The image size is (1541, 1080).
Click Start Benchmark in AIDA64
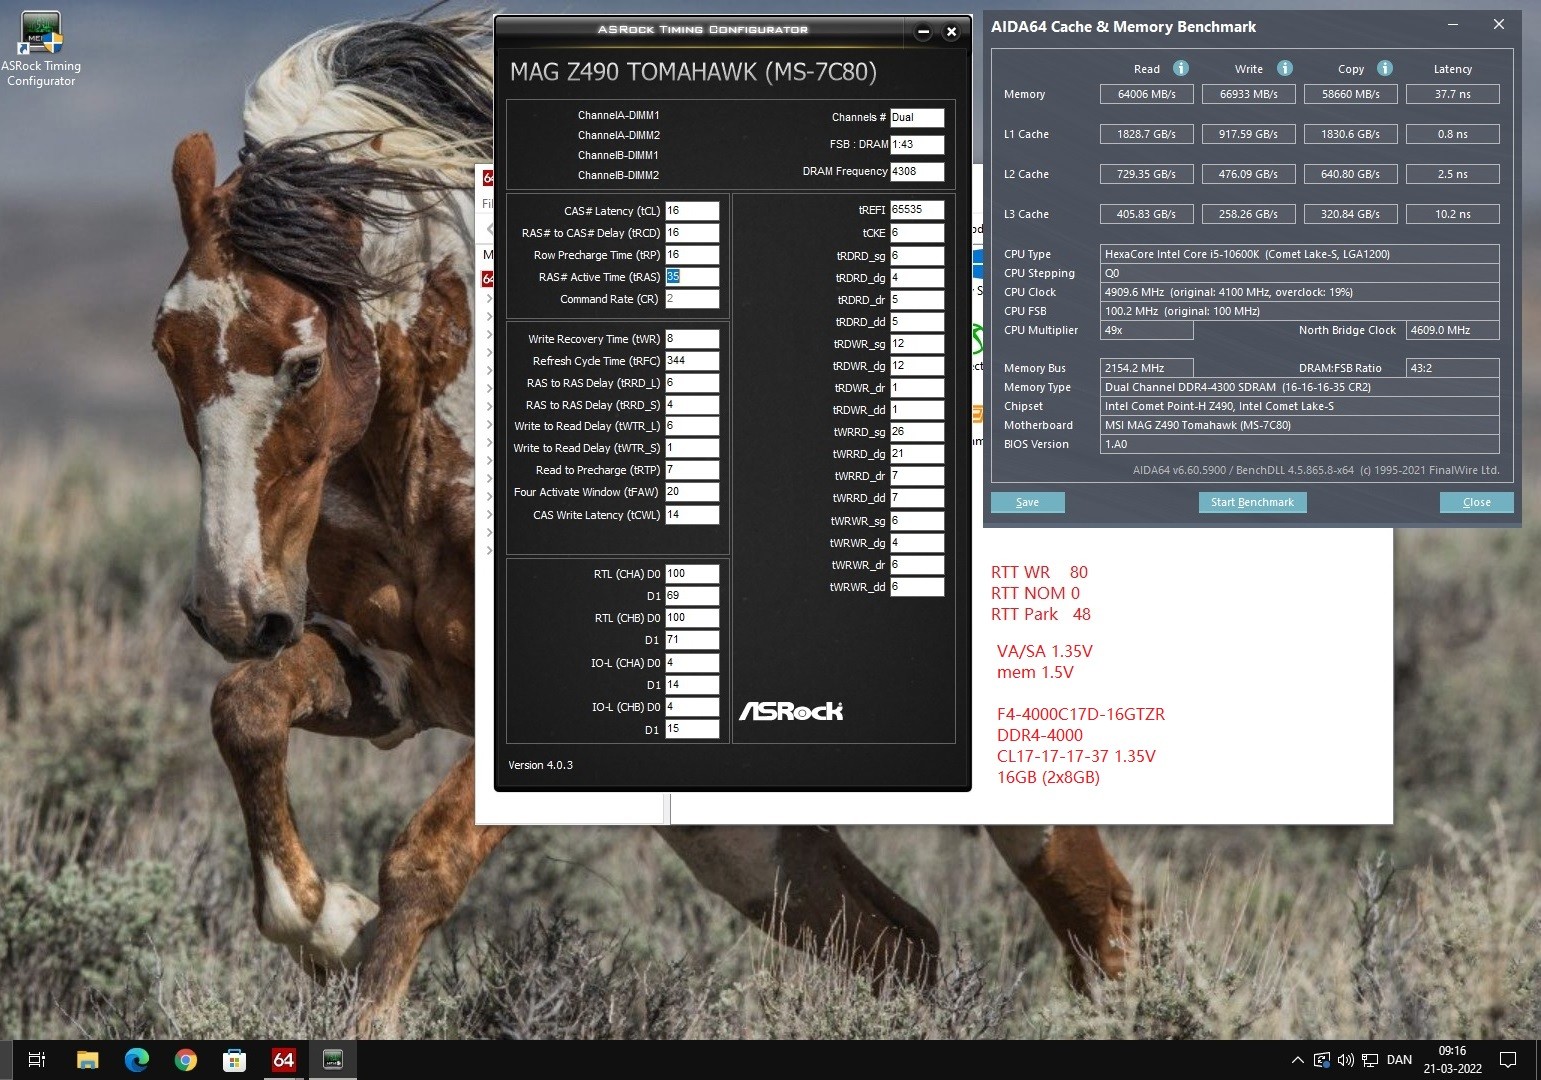coord(1252,502)
